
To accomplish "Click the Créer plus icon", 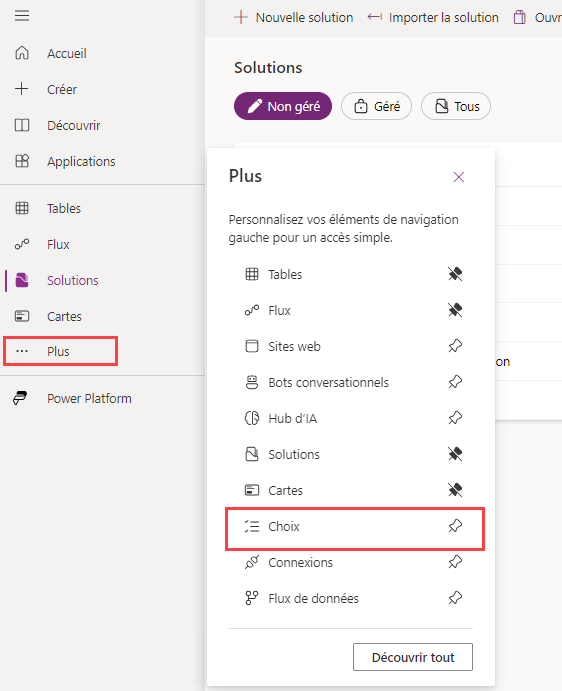I will 22,89.
